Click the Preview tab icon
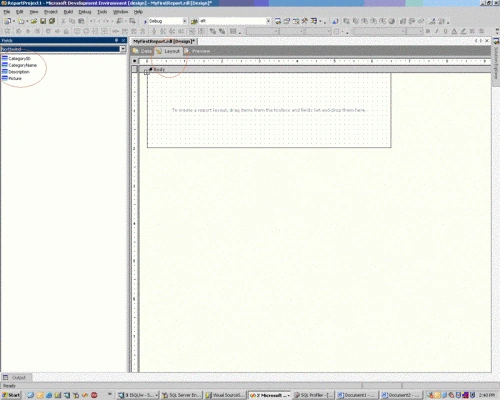The width and height of the screenshot is (500, 400). (x=187, y=51)
